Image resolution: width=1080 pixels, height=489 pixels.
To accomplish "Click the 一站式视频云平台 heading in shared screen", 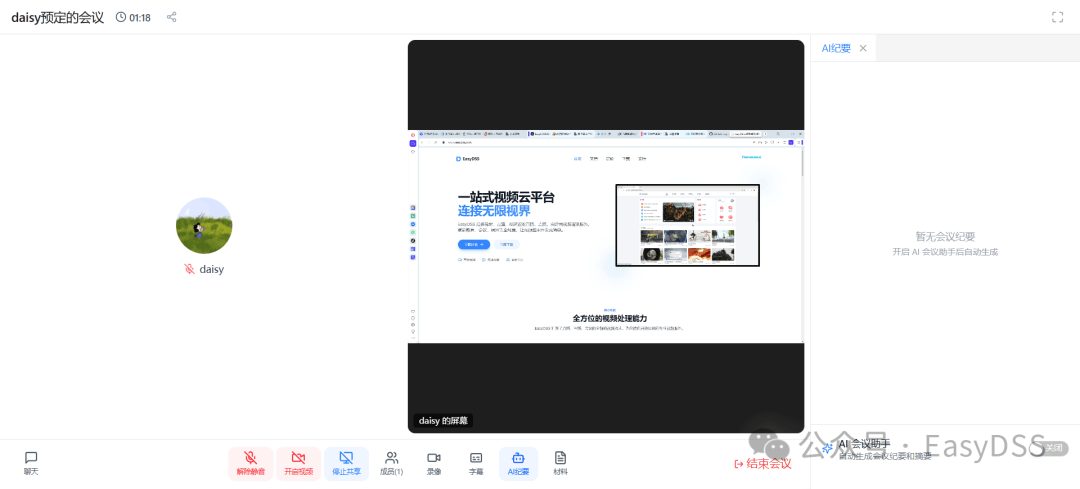I will (x=506, y=198).
